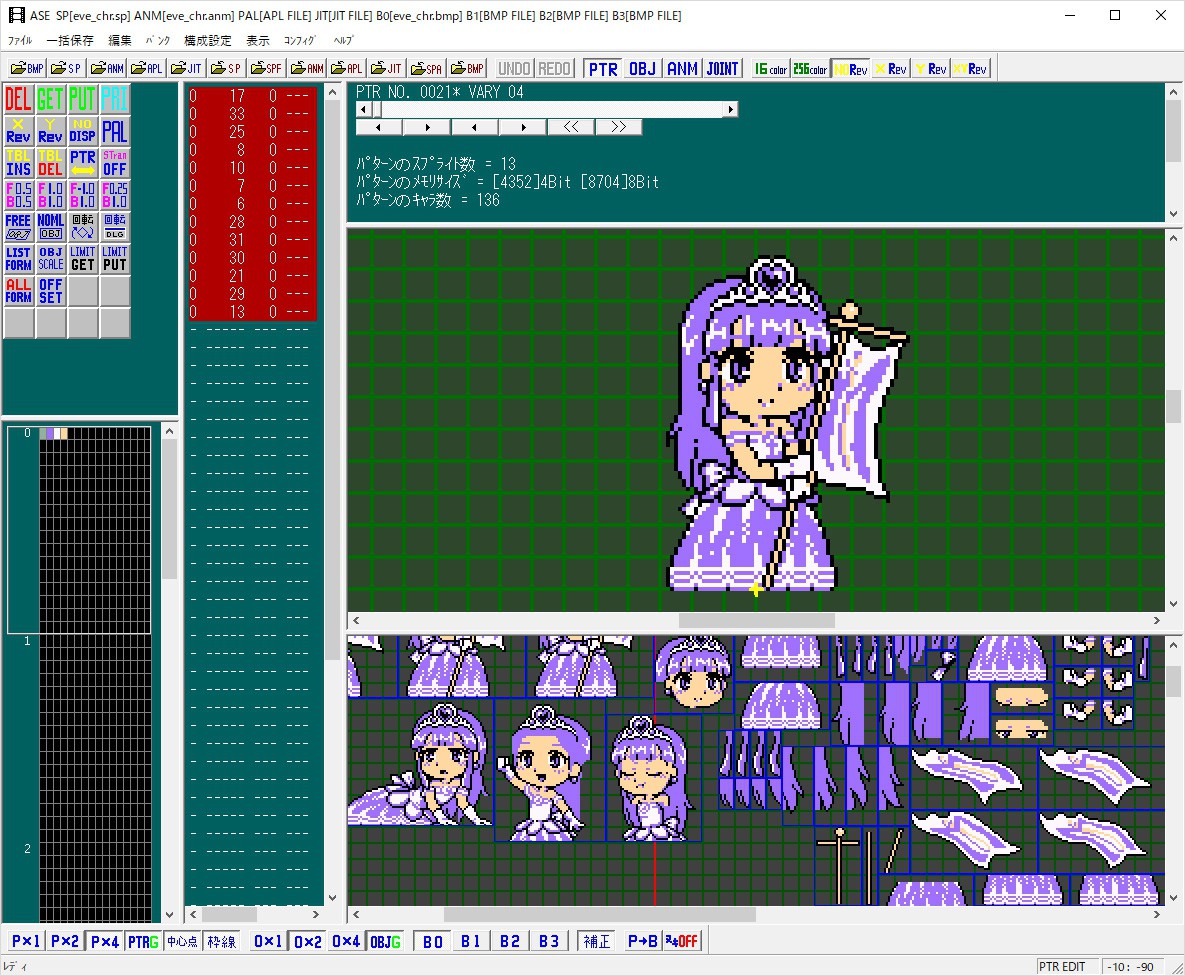Click the OBJ SCALE tool button
Screen dimensions: 1185x976
tap(50, 259)
